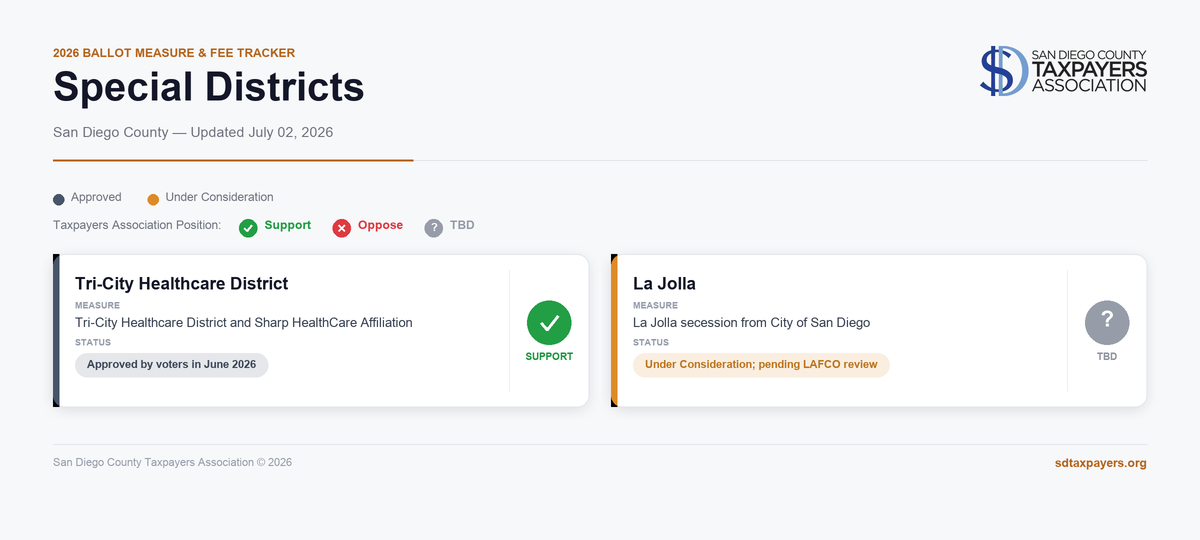Click the 'Under Consideration; pending LAFCO review' status pill
The image size is (1200, 540).
[761, 365]
